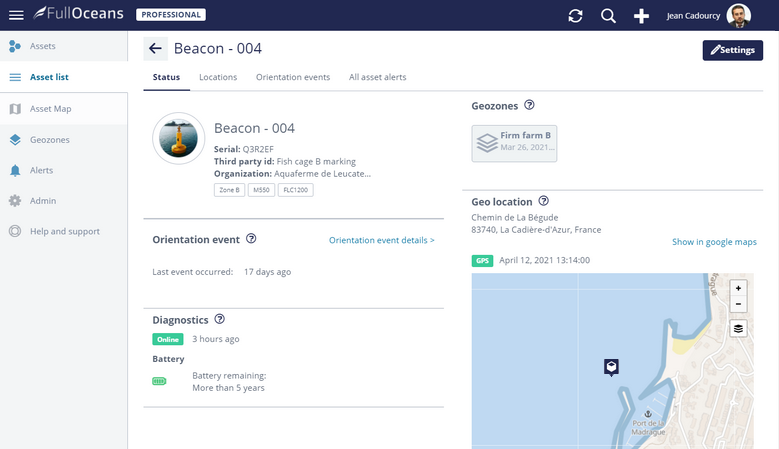Open search with magnifier icon

608,16
